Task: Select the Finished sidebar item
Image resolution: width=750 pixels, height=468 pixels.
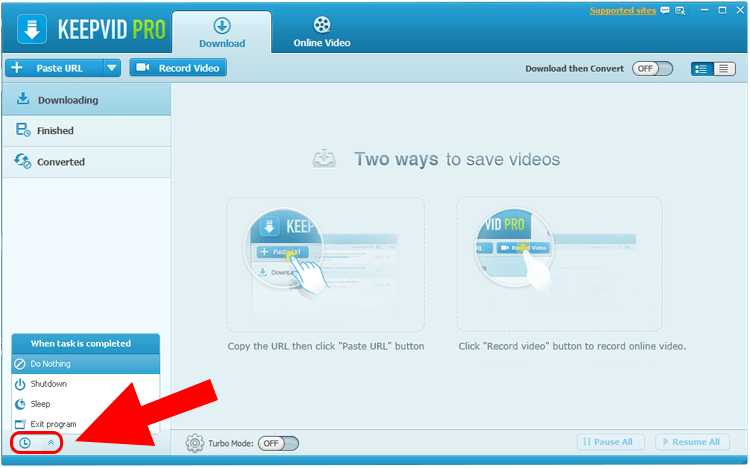Action: 87,131
